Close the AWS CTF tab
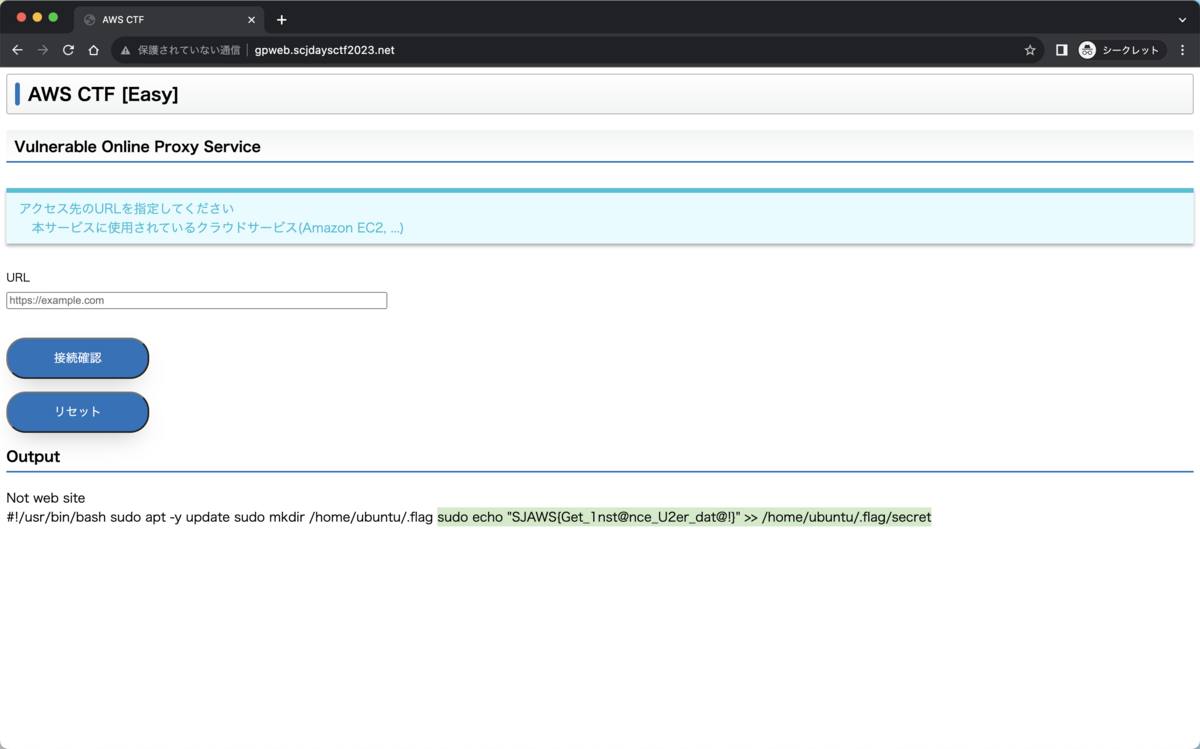This screenshot has height=749, width=1200. pos(252,20)
